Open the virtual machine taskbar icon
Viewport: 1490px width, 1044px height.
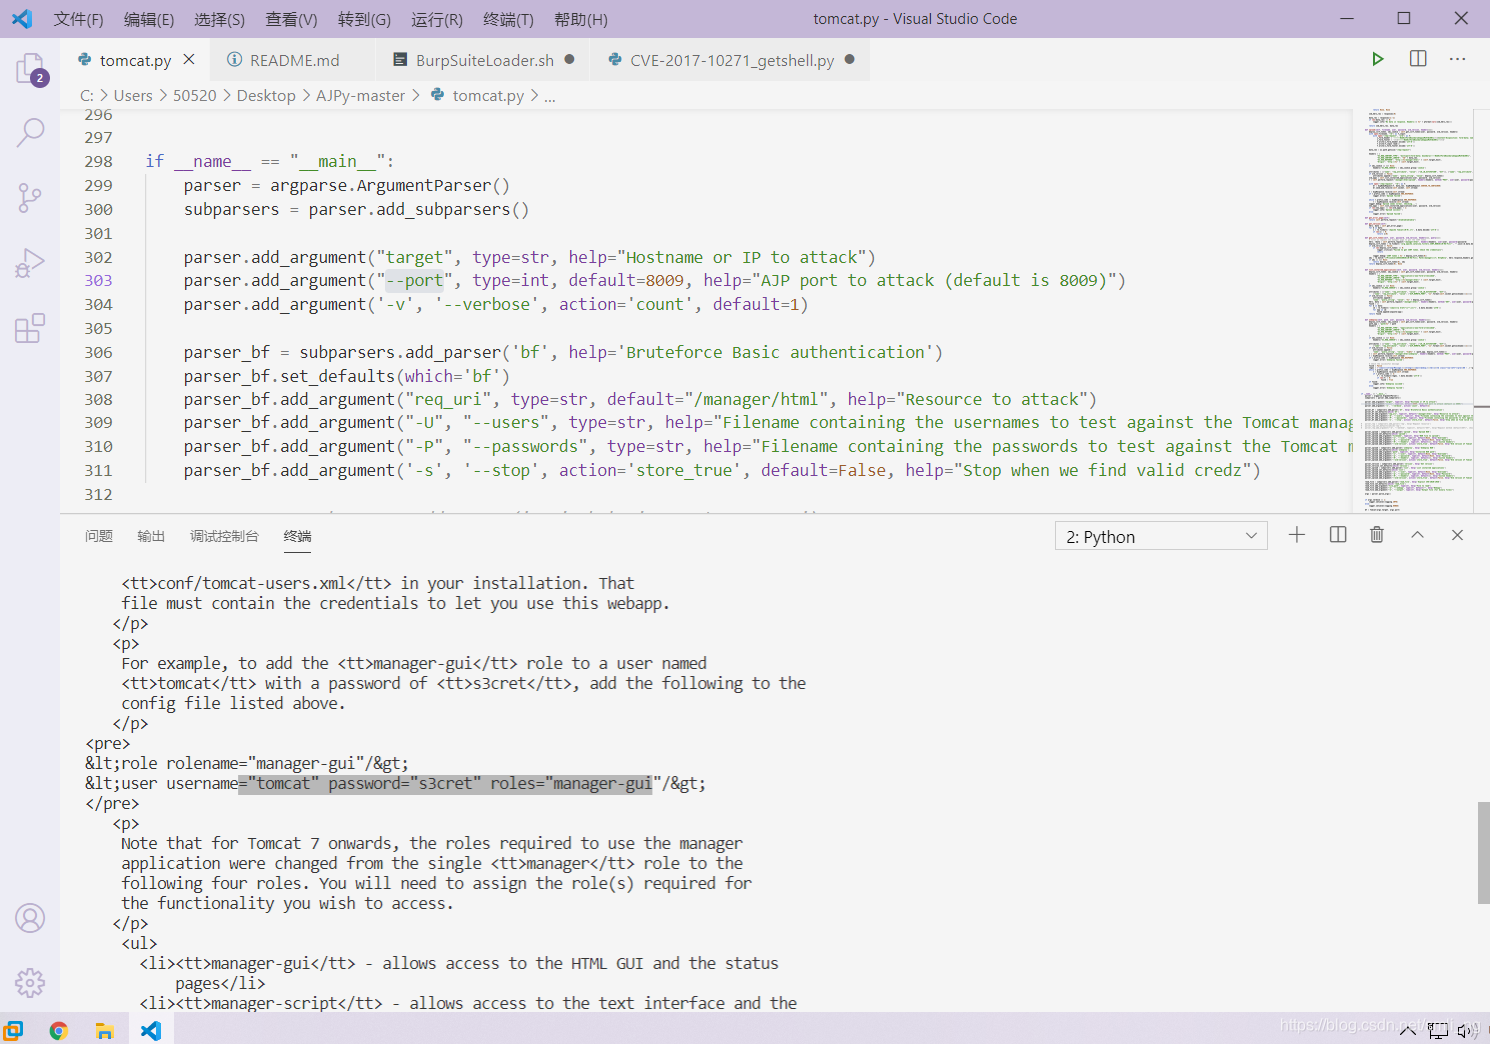12,1030
